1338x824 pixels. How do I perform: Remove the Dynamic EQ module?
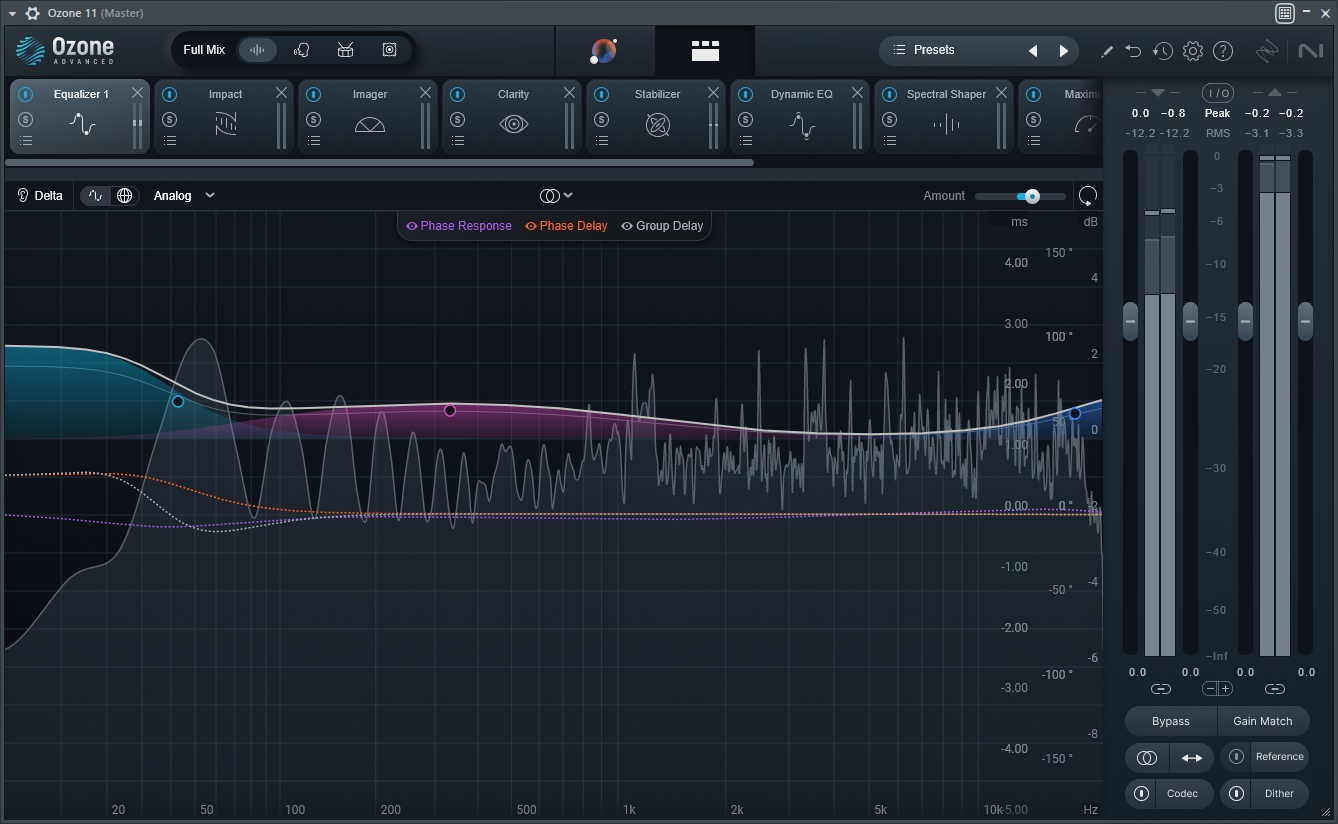(x=857, y=92)
